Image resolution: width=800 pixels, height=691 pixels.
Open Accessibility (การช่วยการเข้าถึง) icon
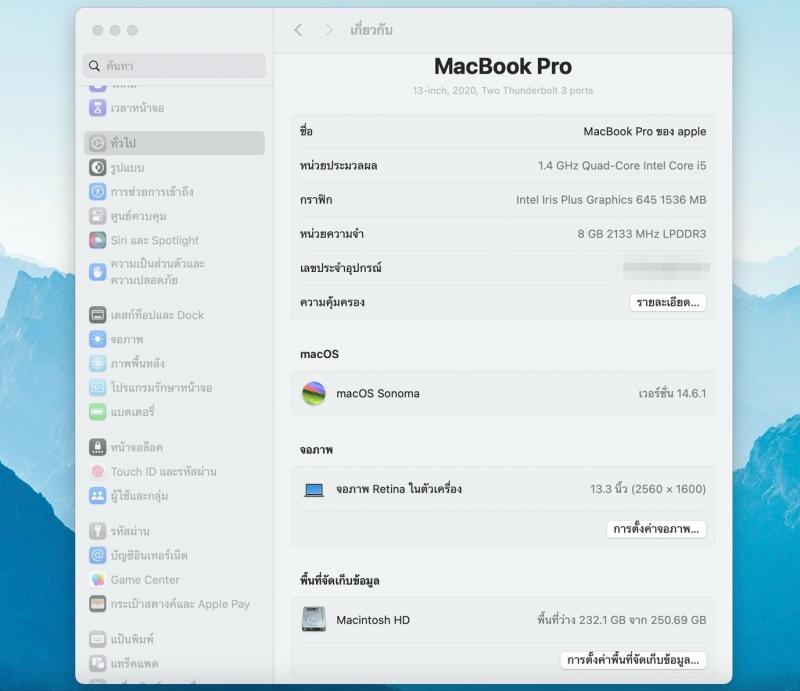tap(97, 191)
